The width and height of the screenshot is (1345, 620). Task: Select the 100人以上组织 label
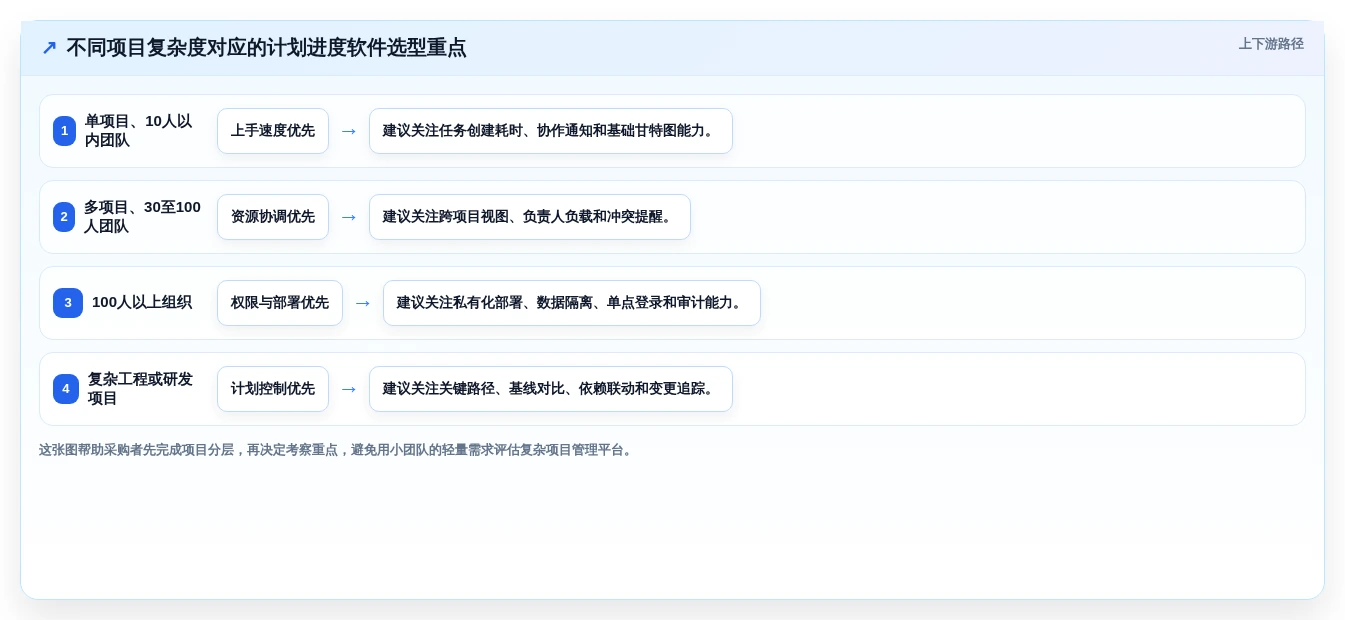pyautogui.click(x=142, y=302)
